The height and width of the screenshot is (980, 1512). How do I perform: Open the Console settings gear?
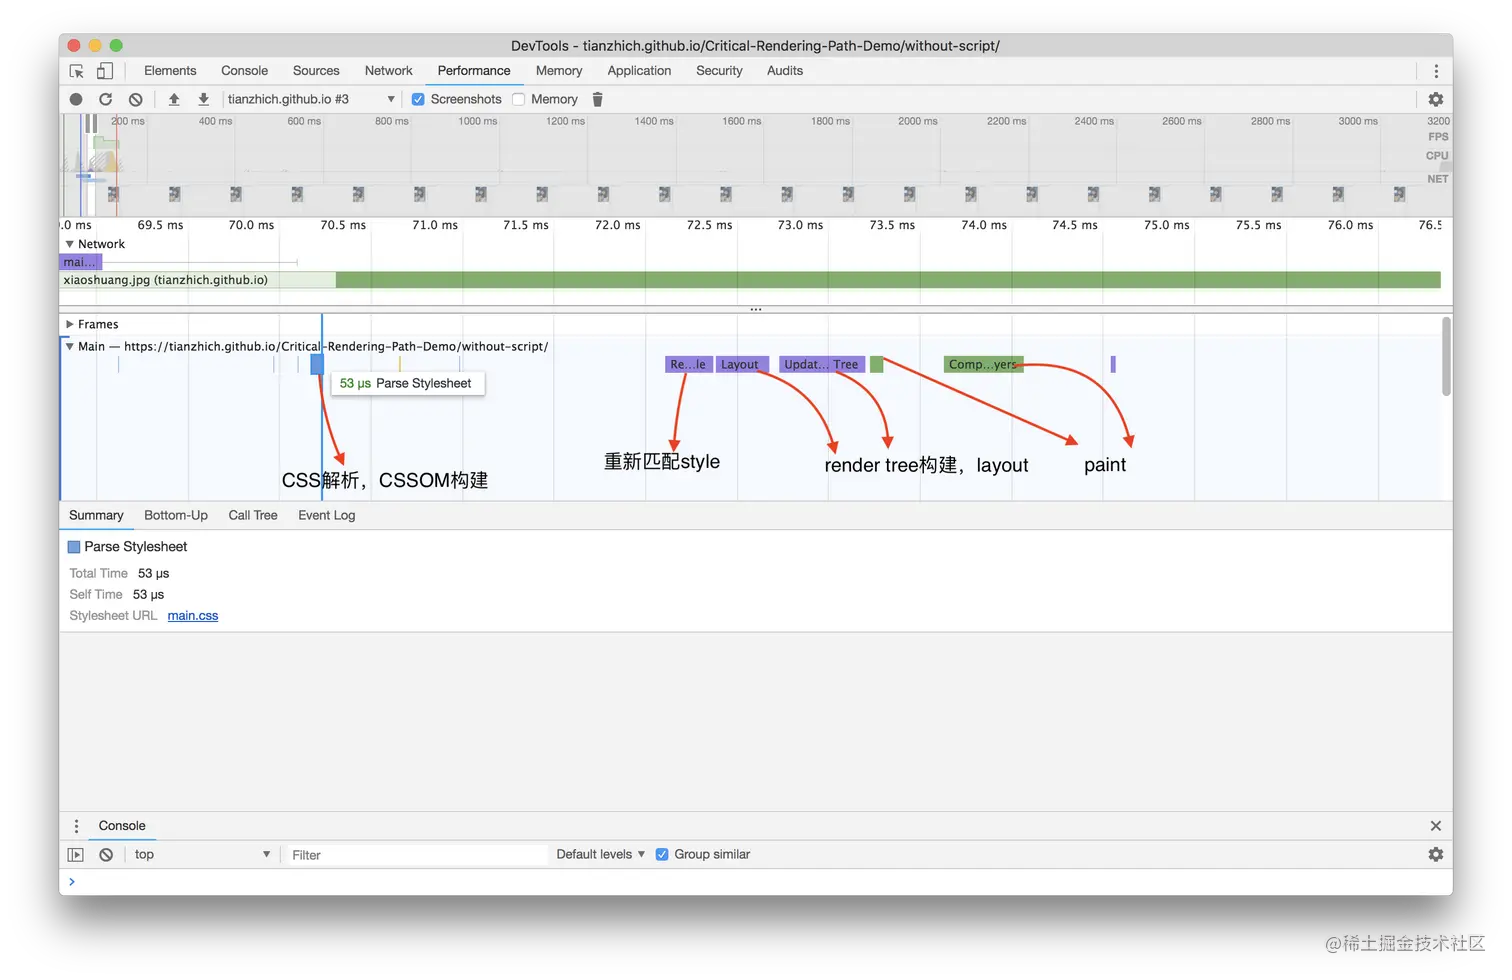1436,855
